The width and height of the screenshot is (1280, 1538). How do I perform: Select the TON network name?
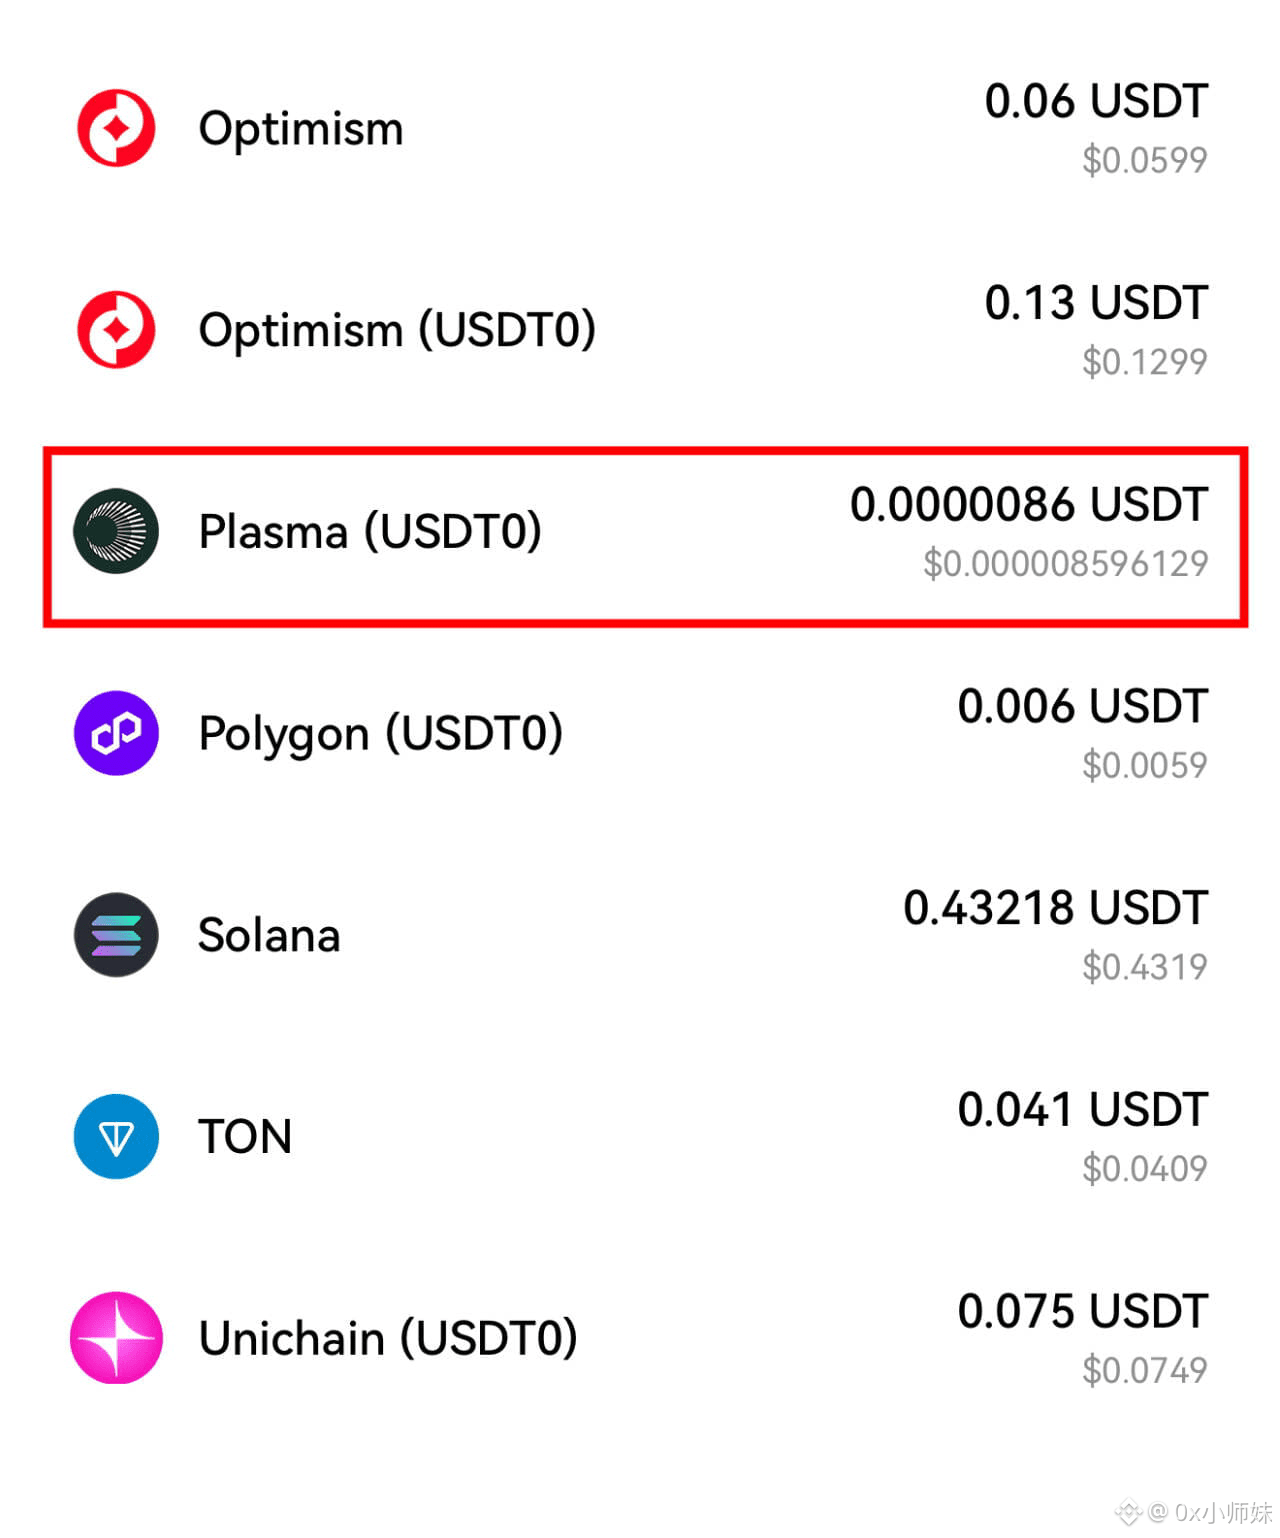point(245,1137)
